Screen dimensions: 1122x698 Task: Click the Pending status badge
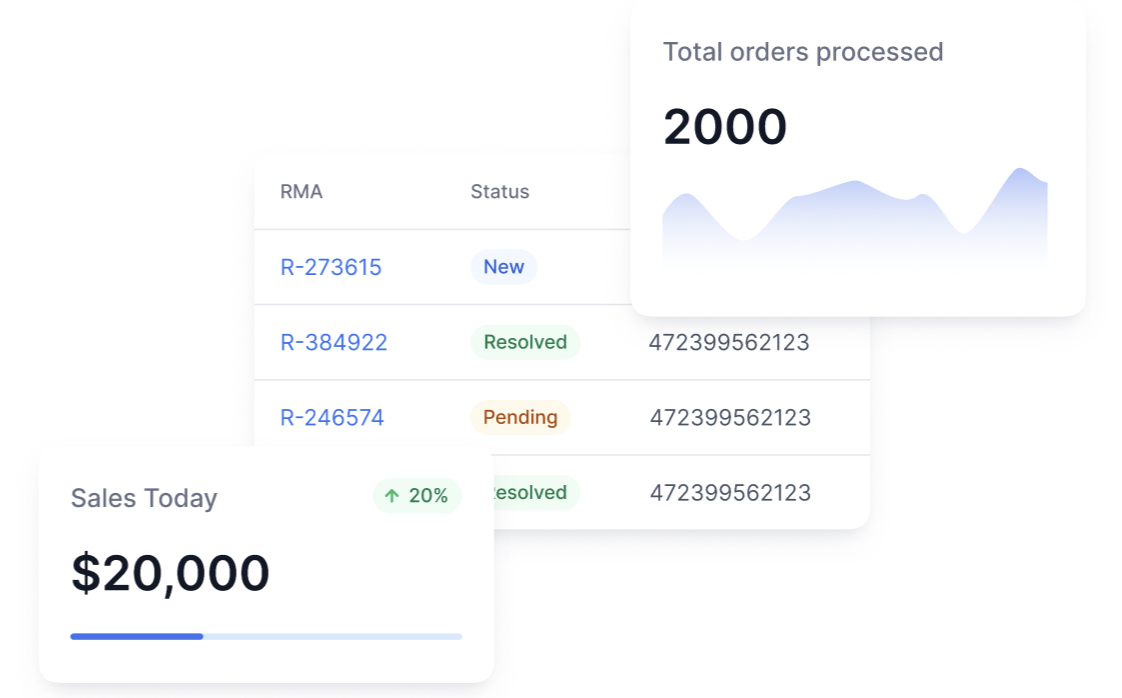pyautogui.click(x=520, y=417)
